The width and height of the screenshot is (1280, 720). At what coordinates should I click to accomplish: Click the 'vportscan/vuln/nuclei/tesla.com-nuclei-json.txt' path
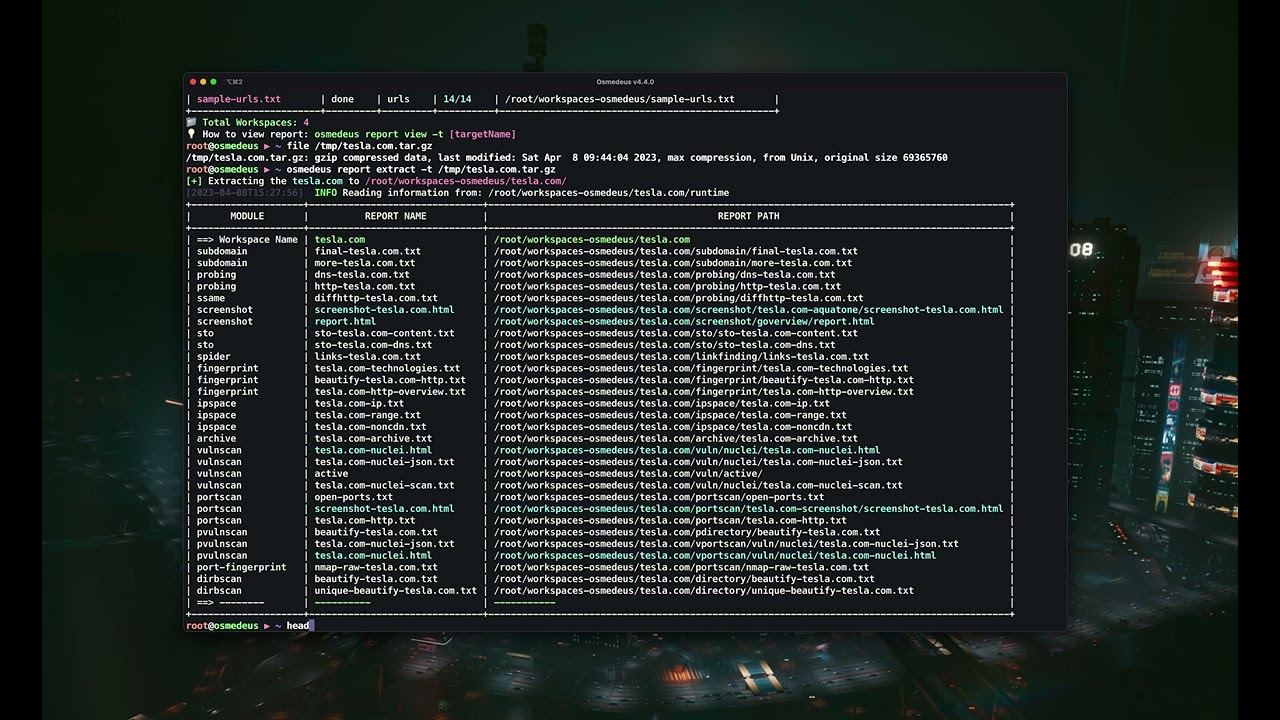point(726,544)
